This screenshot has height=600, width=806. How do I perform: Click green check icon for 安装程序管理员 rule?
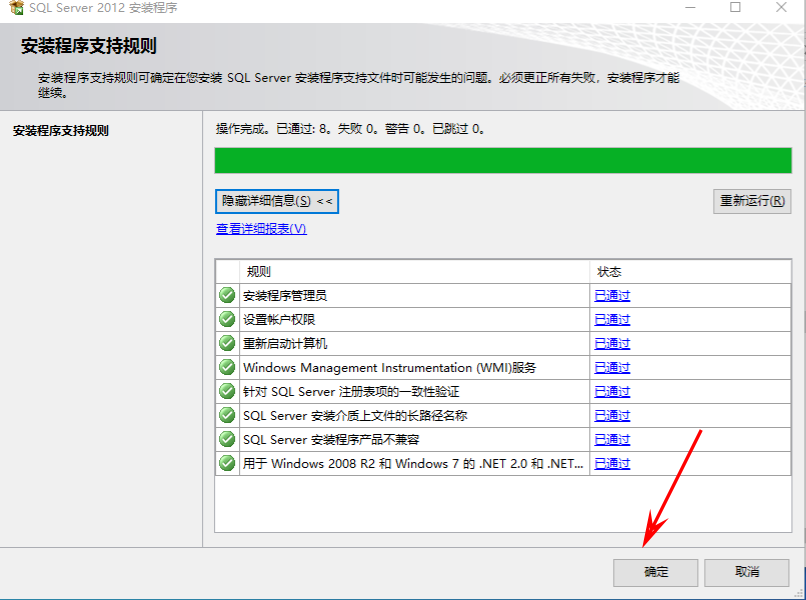click(x=227, y=295)
